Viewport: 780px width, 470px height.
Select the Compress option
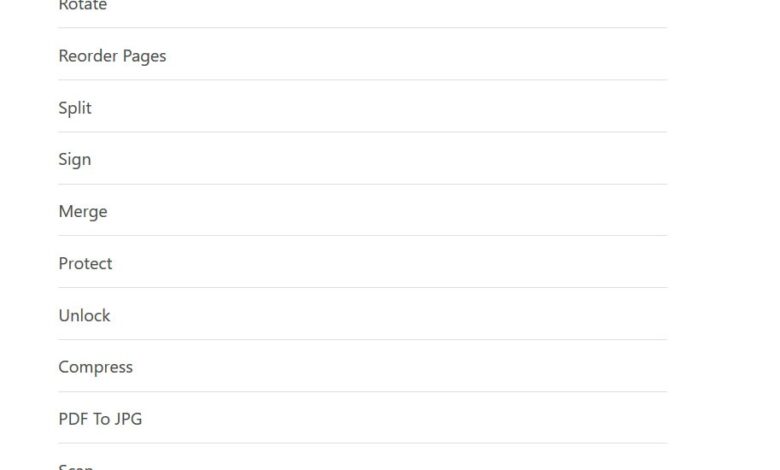pyautogui.click(x=95, y=367)
